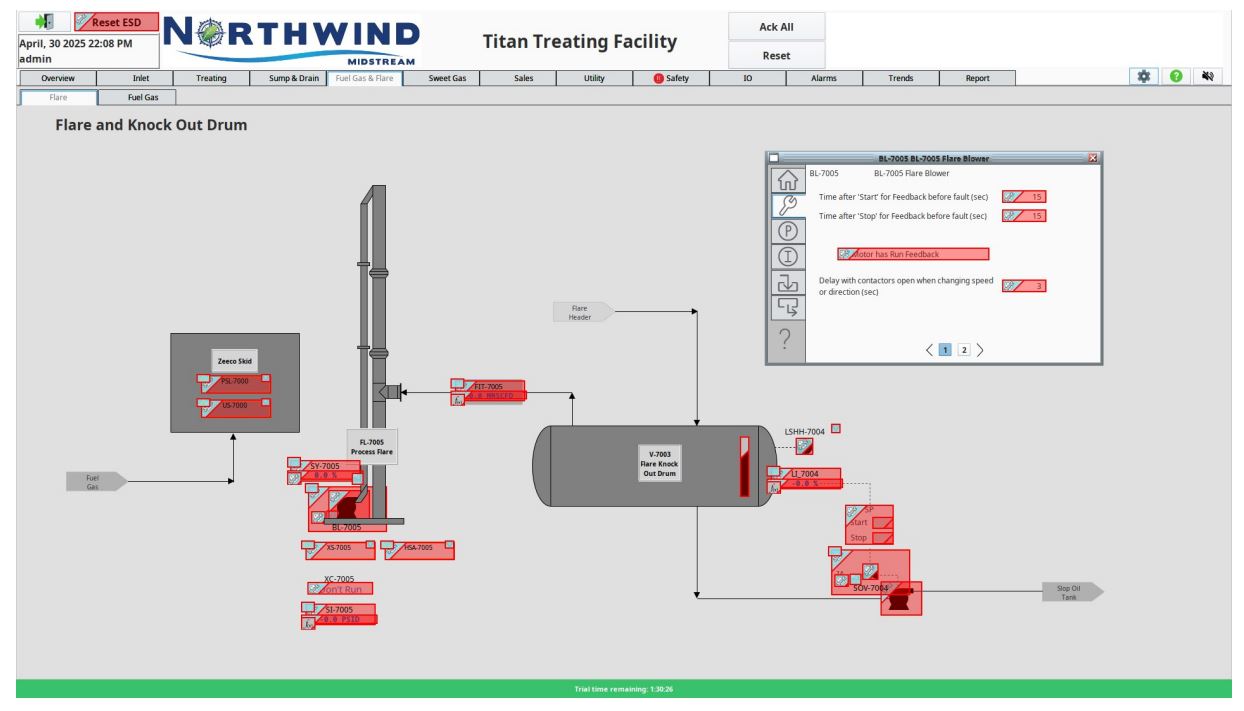Toggle the Start setpoint indicator box
Screen dimensions: 1244x711
coord(882,523)
